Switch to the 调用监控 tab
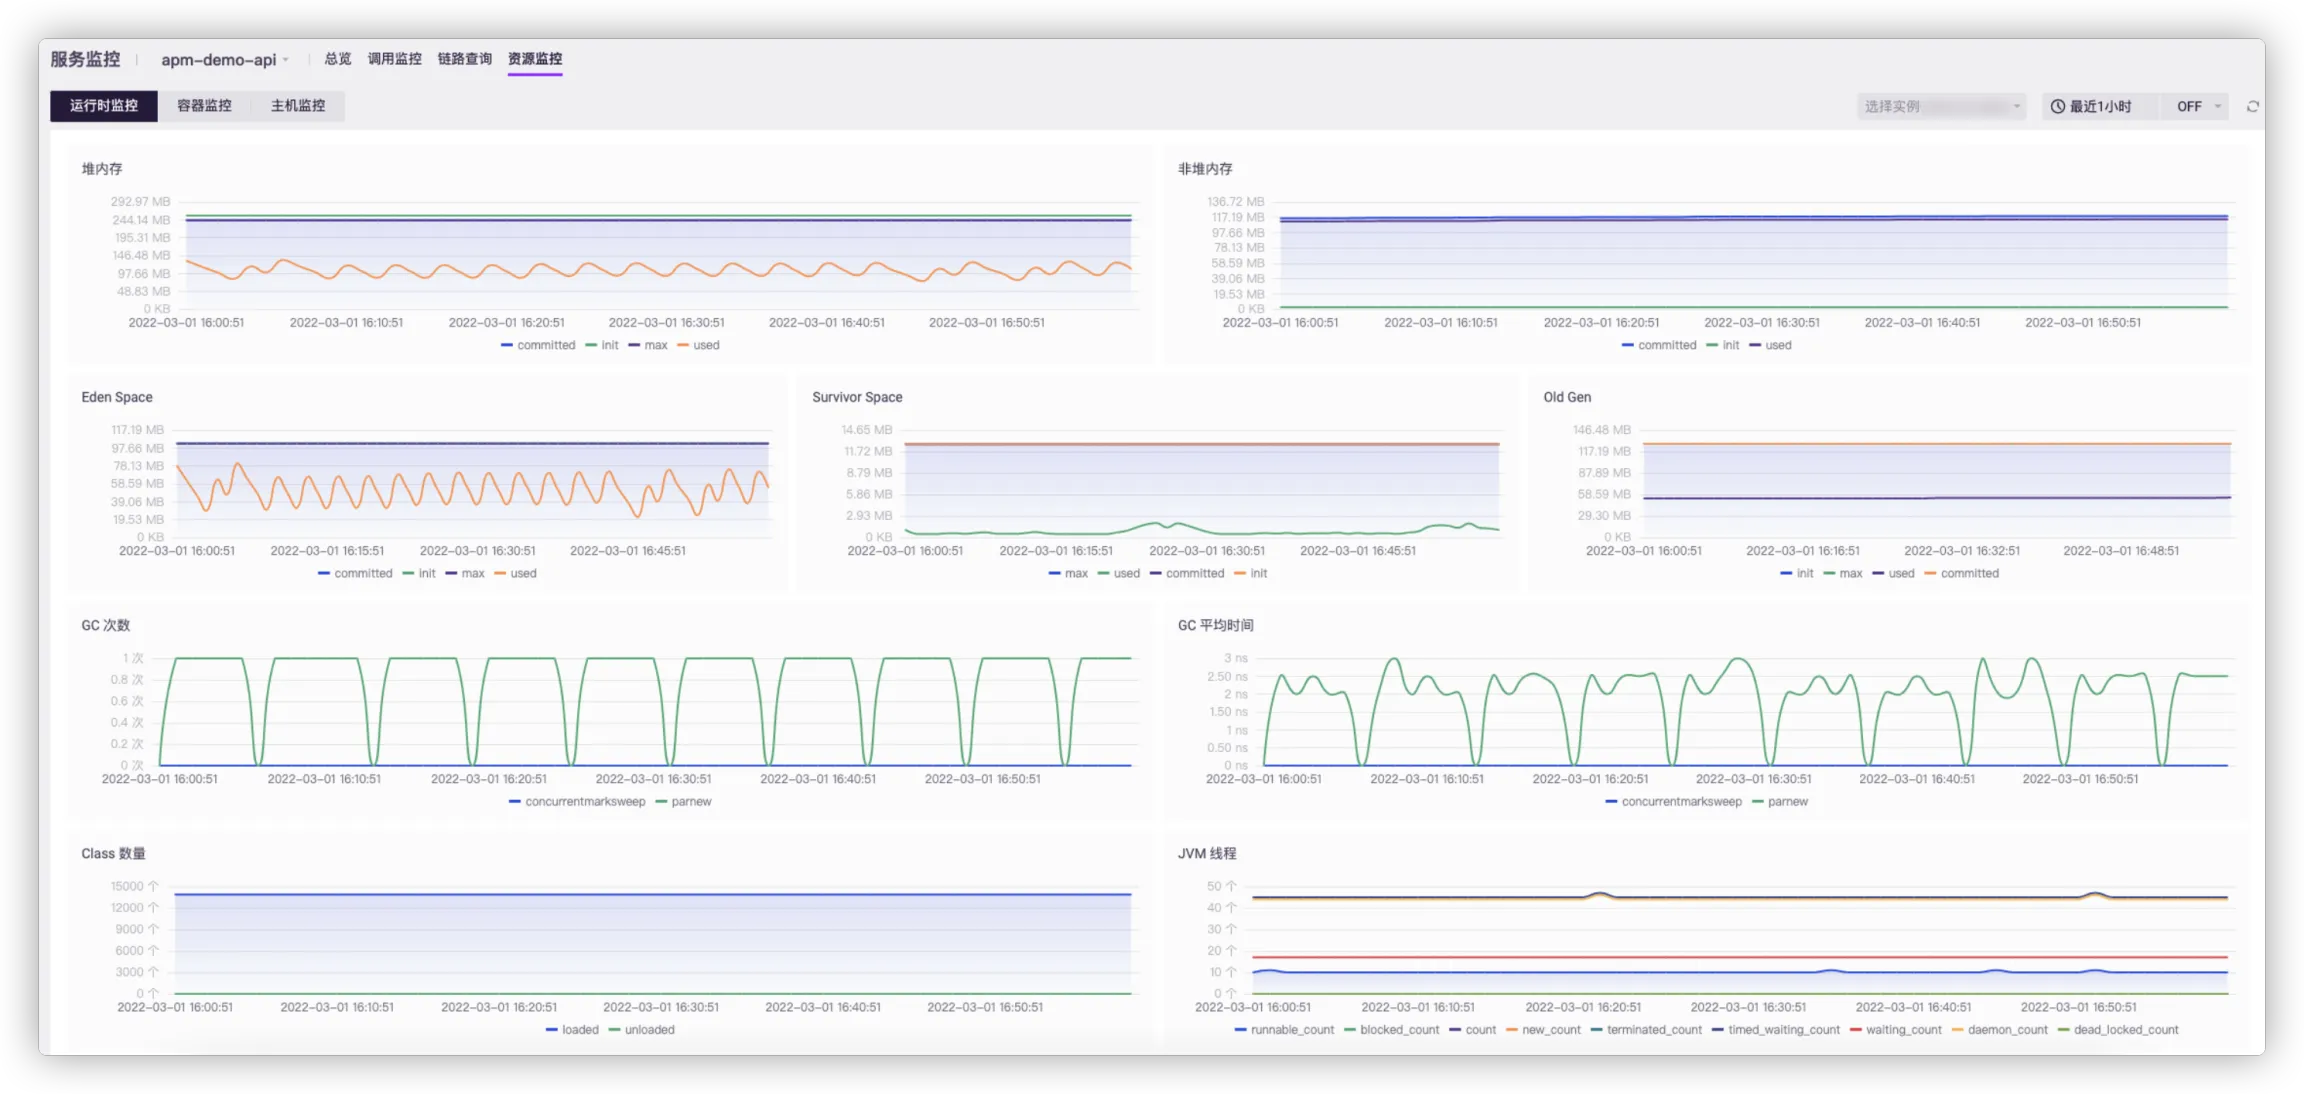The height and width of the screenshot is (1094, 2304). point(394,59)
